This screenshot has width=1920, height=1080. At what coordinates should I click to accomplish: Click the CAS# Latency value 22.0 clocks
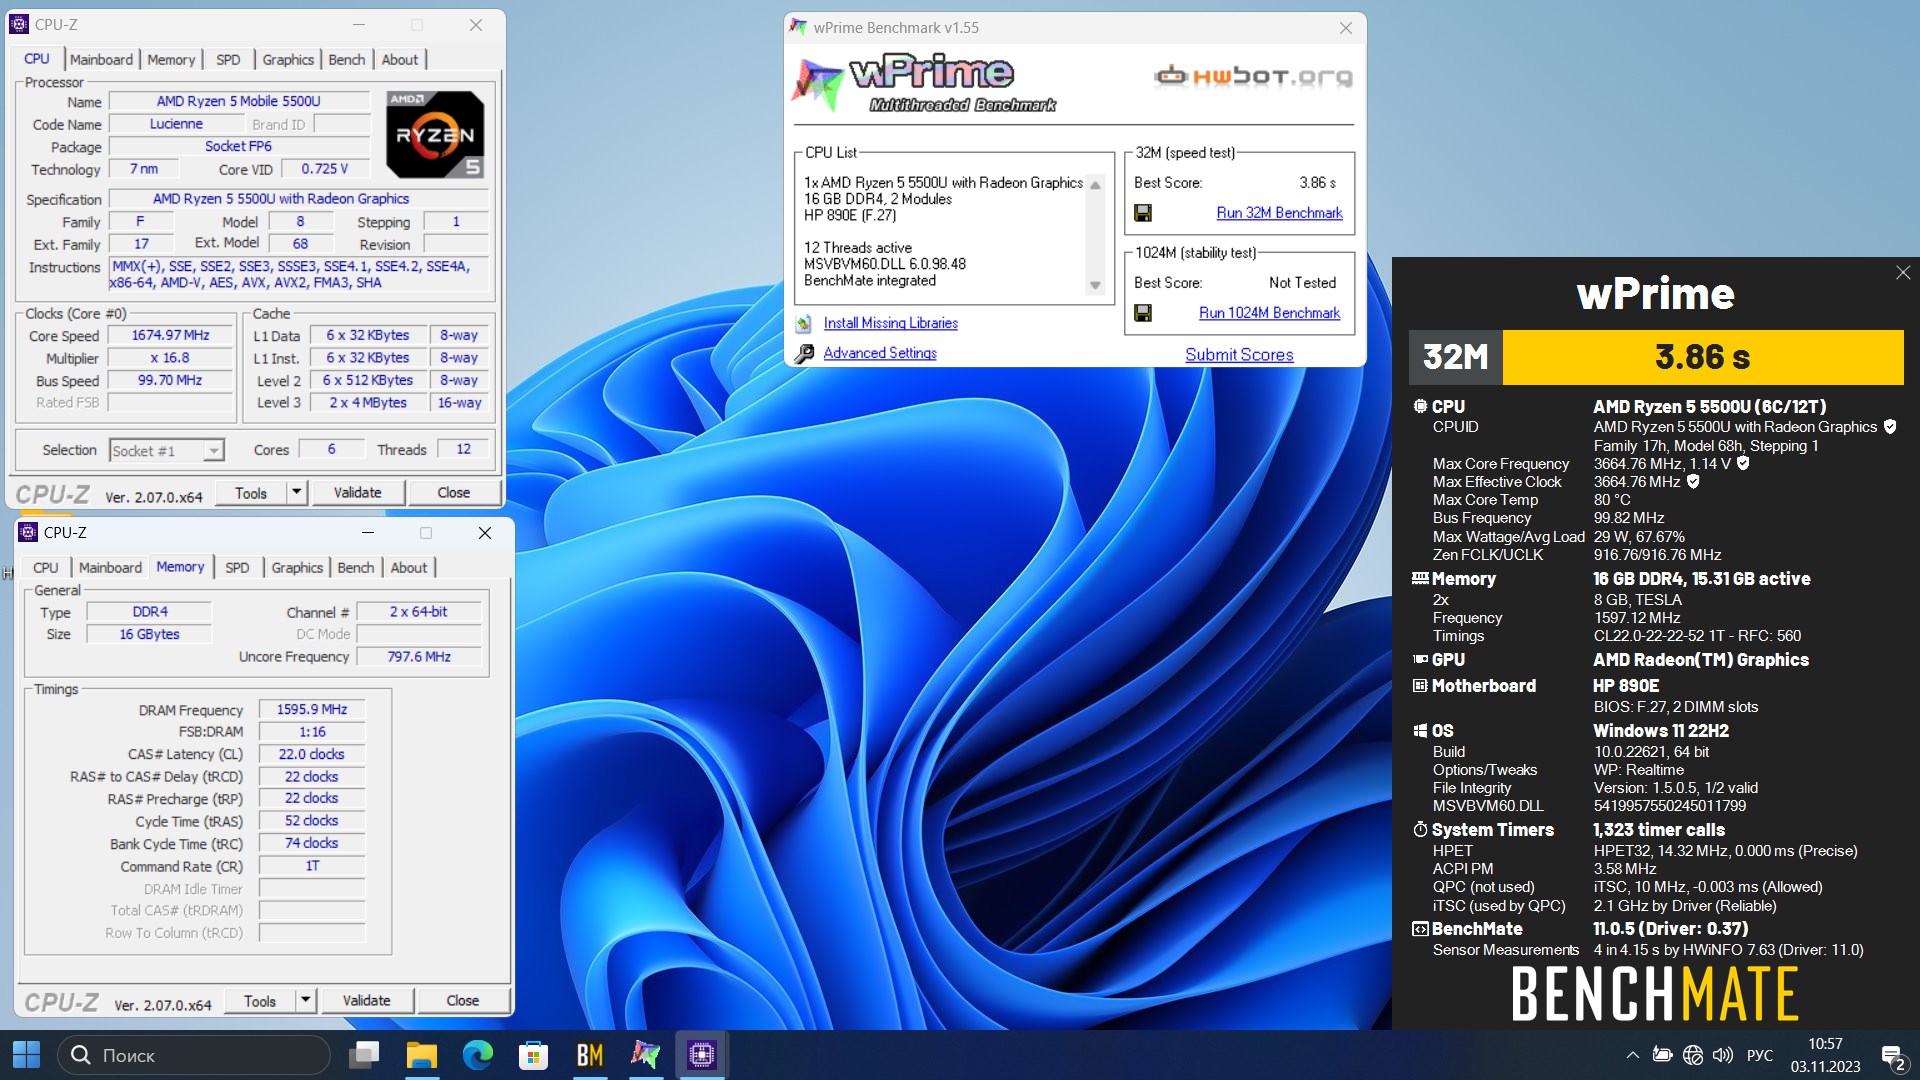312,754
